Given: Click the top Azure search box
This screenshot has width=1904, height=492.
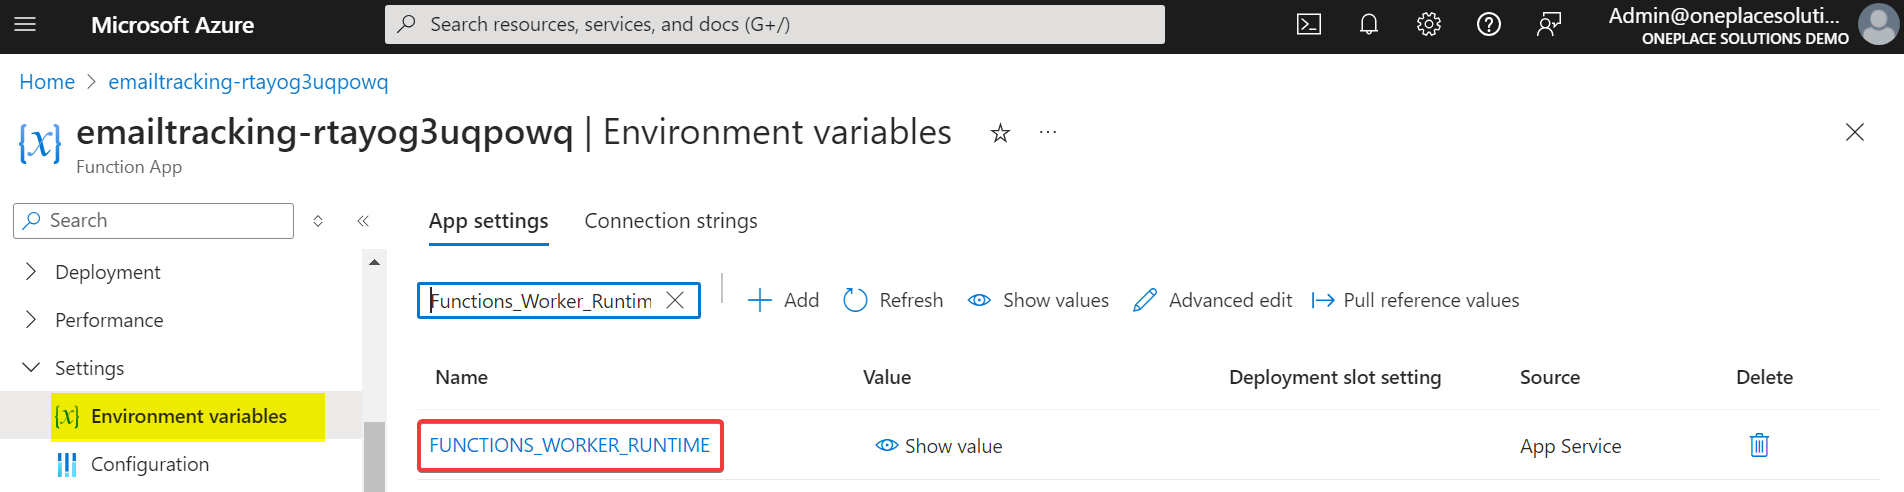Looking at the screenshot, I should (x=775, y=25).
